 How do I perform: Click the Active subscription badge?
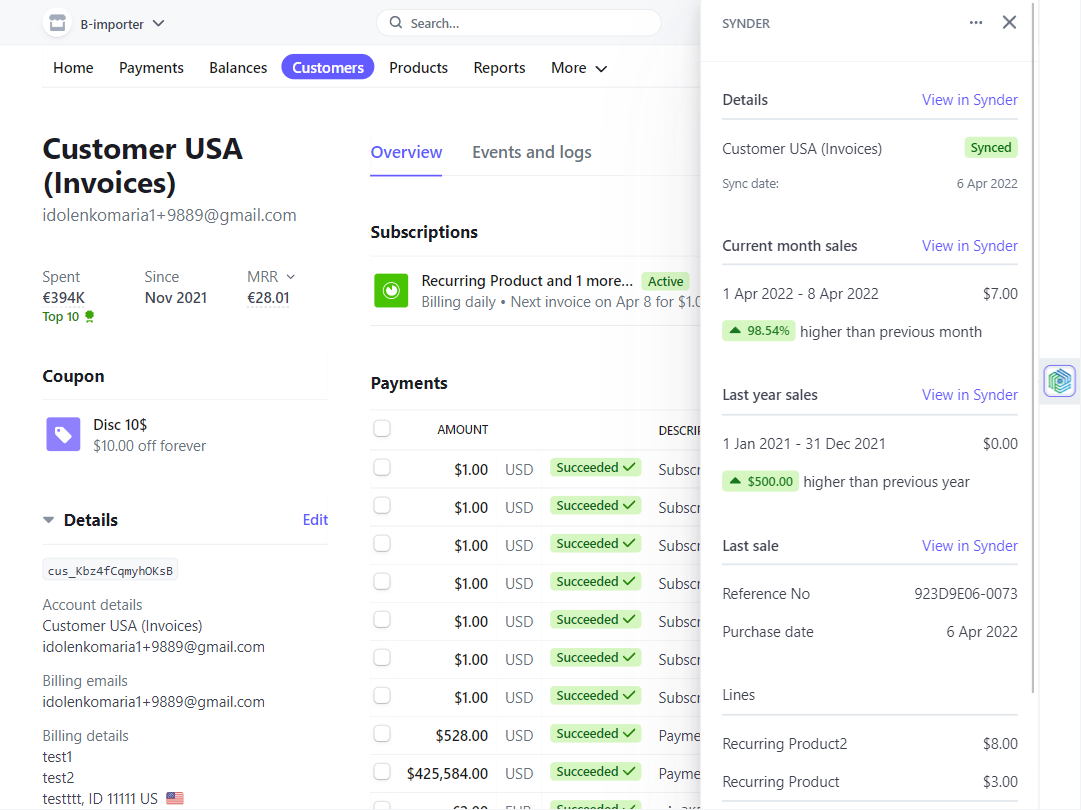pyautogui.click(x=665, y=281)
